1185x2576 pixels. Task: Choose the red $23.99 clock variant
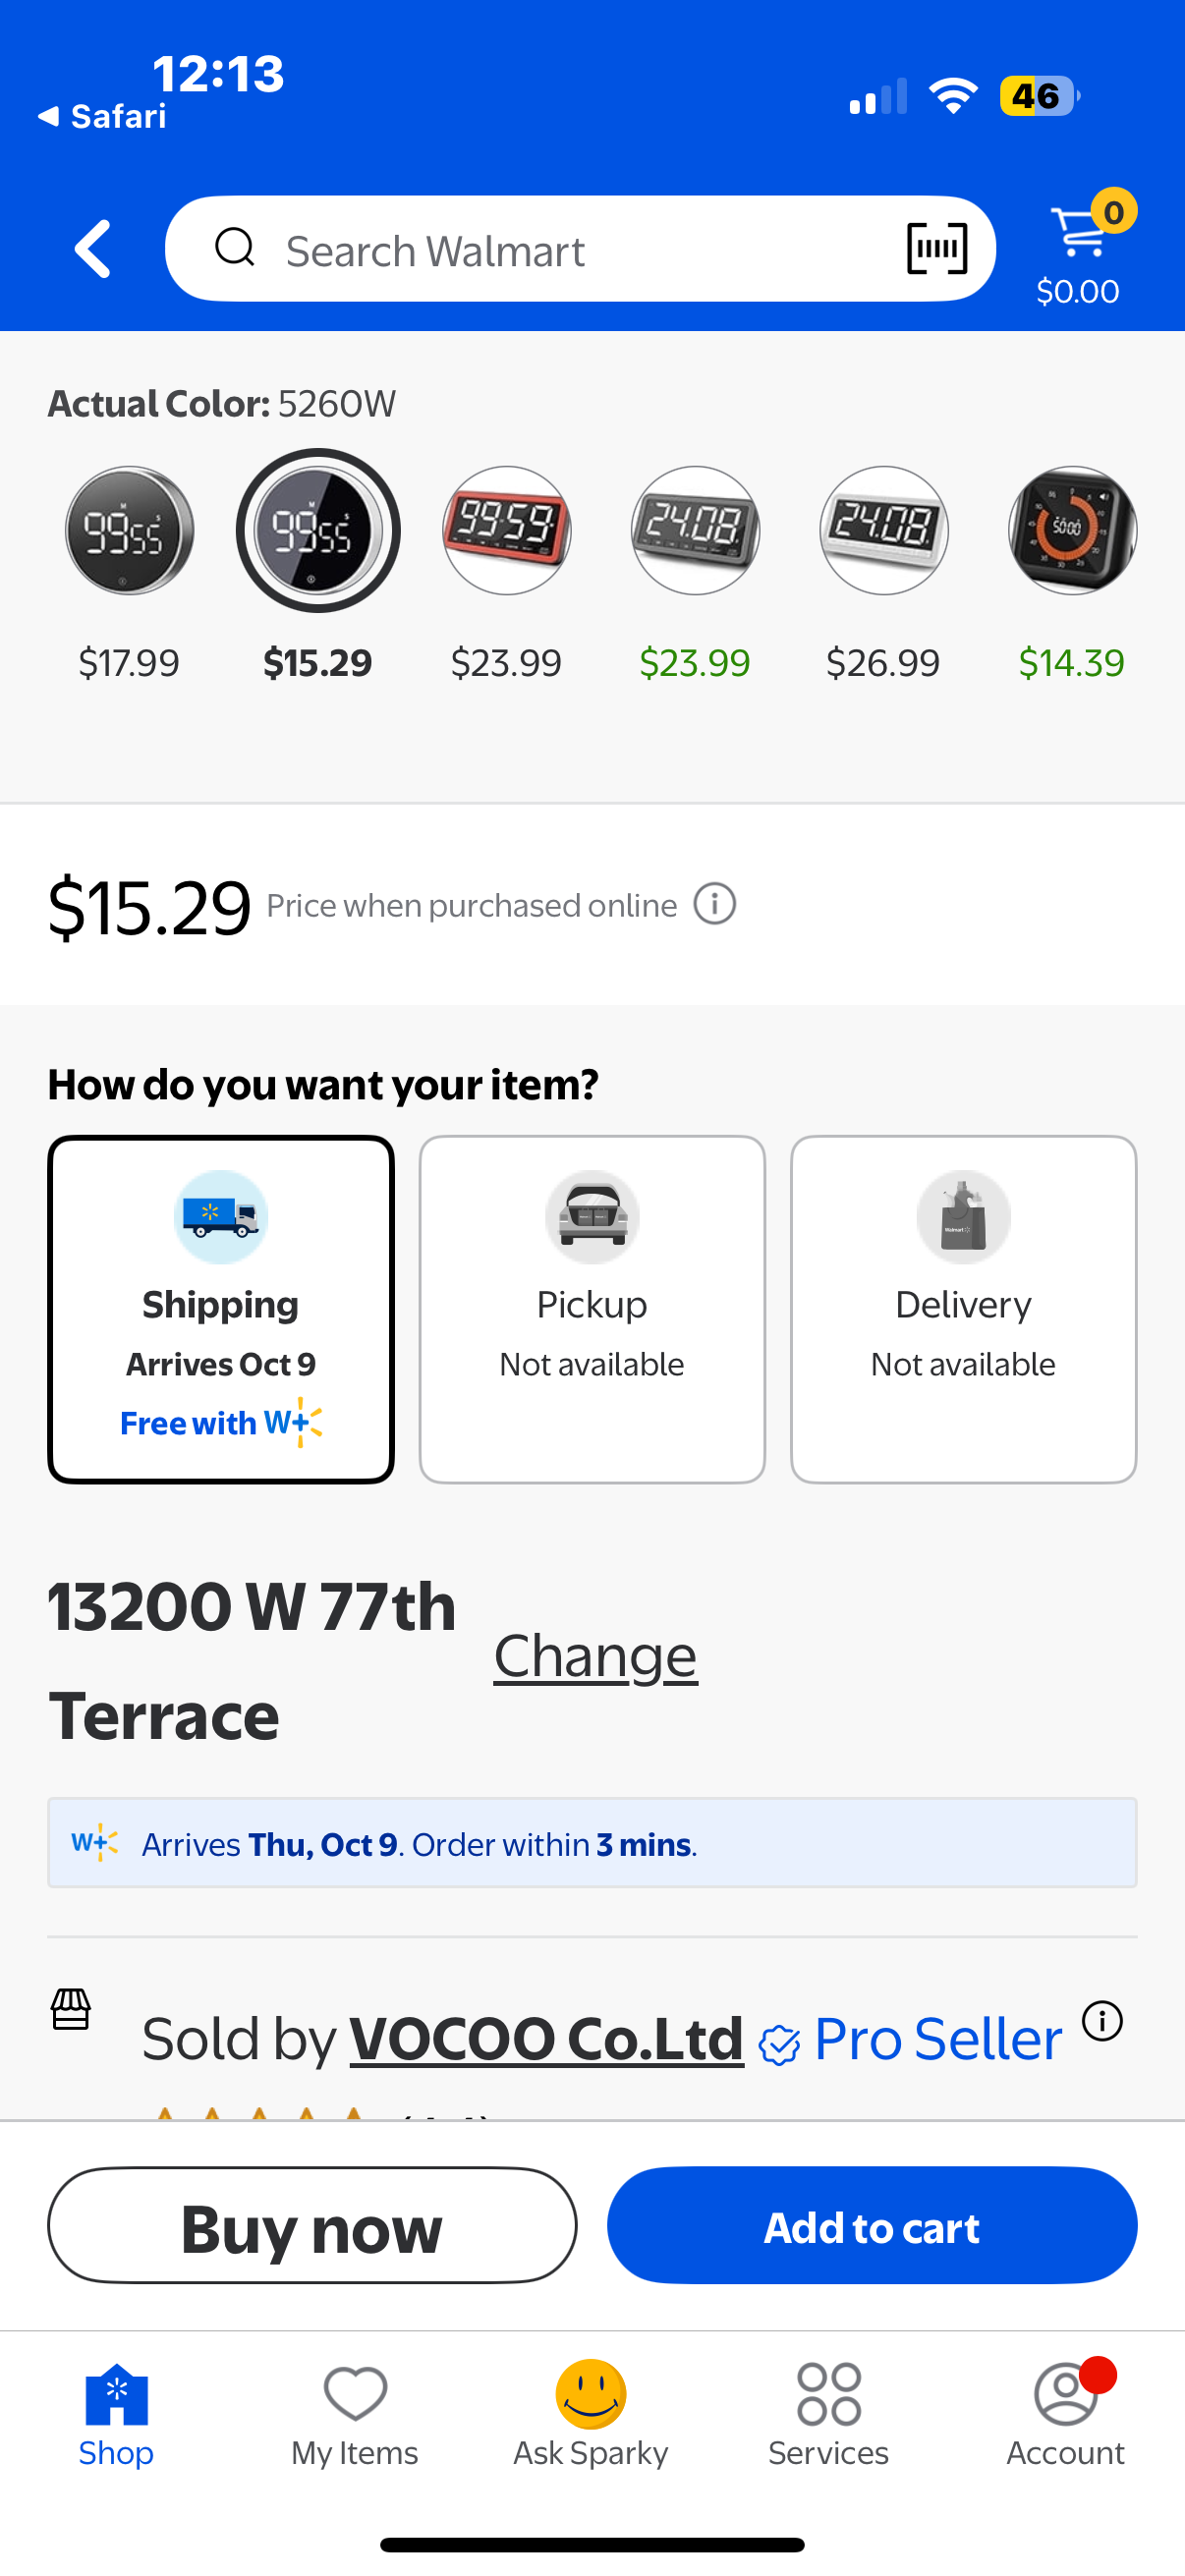point(507,531)
